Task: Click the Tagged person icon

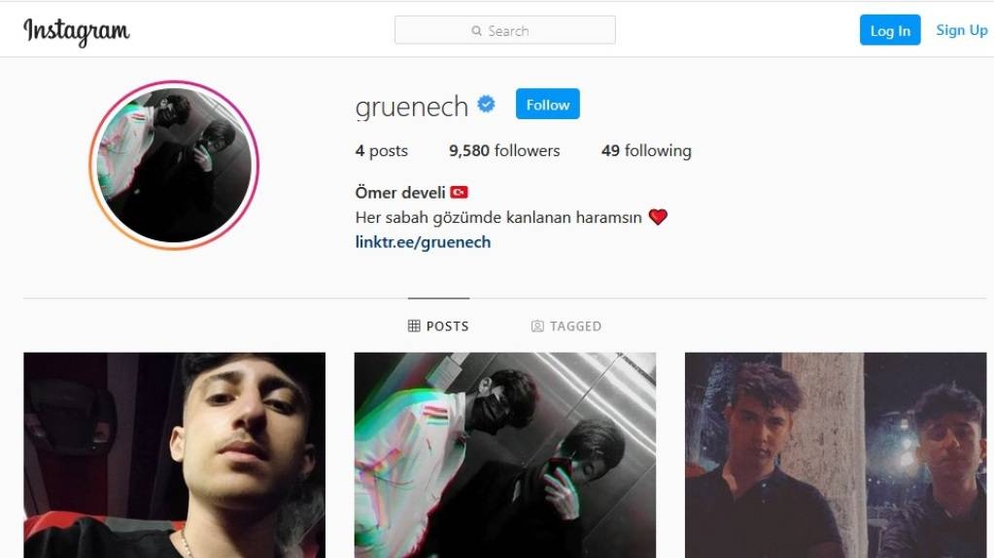Action: [x=537, y=326]
